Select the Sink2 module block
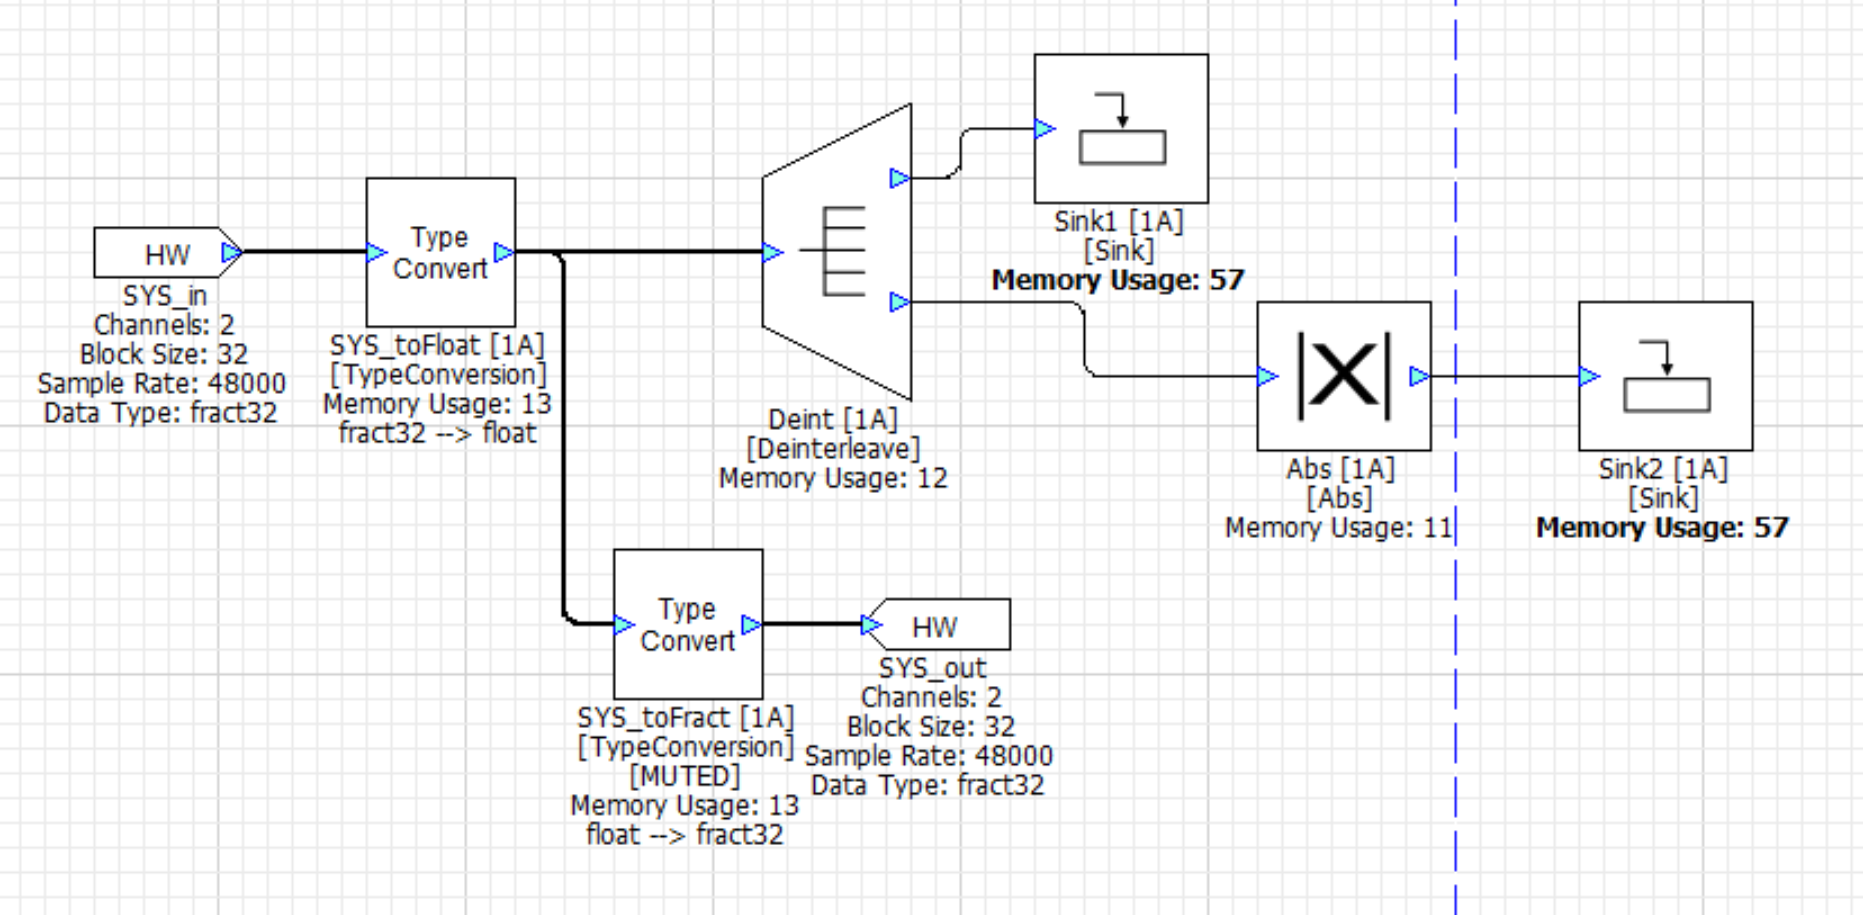Screen dimensions: 1863x915 (x=1665, y=376)
